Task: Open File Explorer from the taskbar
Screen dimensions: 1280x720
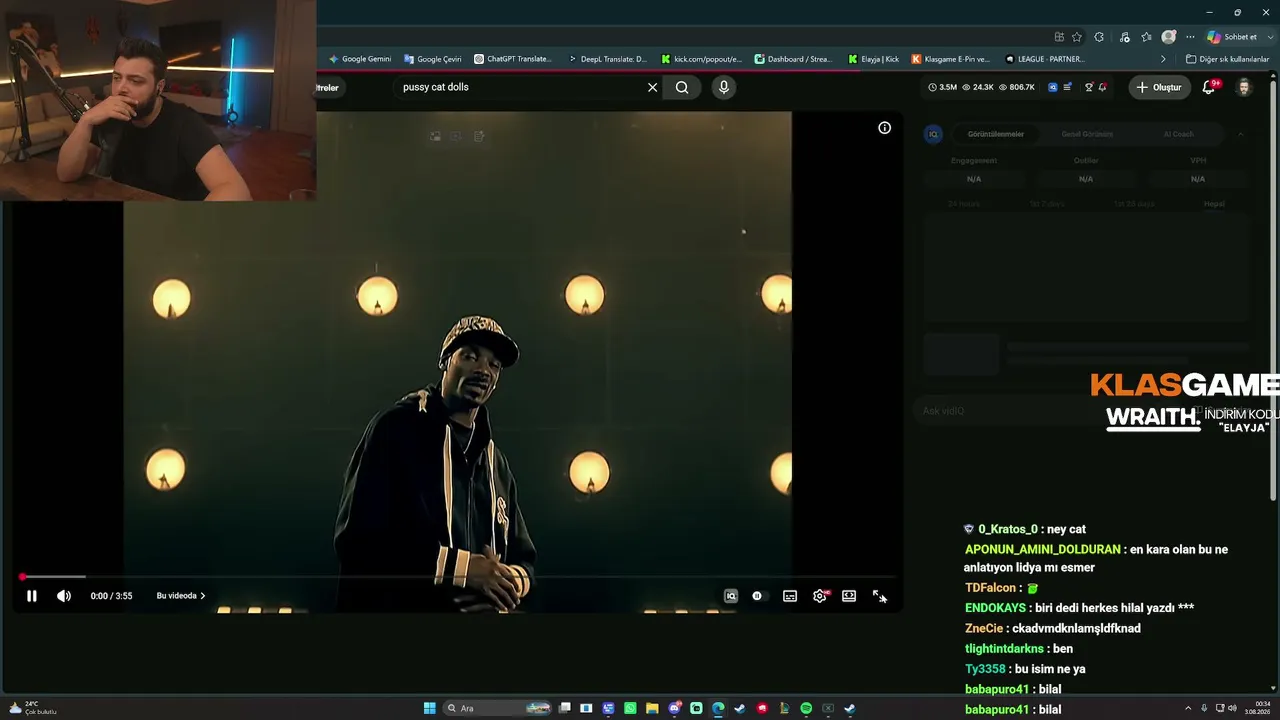Action: coord(652,708)
